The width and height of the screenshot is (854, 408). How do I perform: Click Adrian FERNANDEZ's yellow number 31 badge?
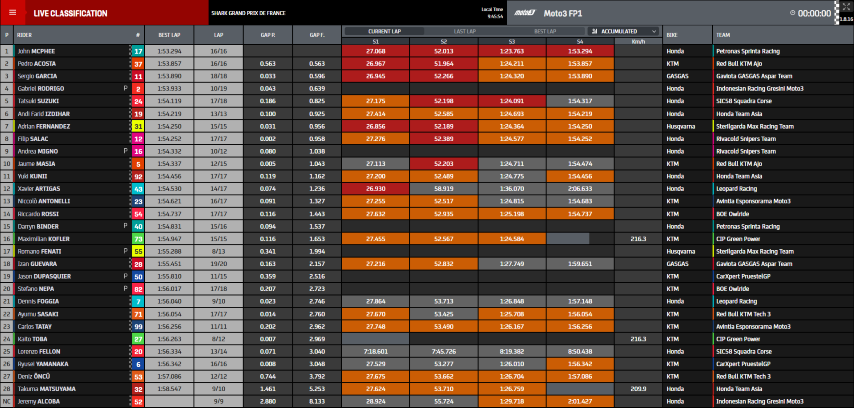point(138,126)
